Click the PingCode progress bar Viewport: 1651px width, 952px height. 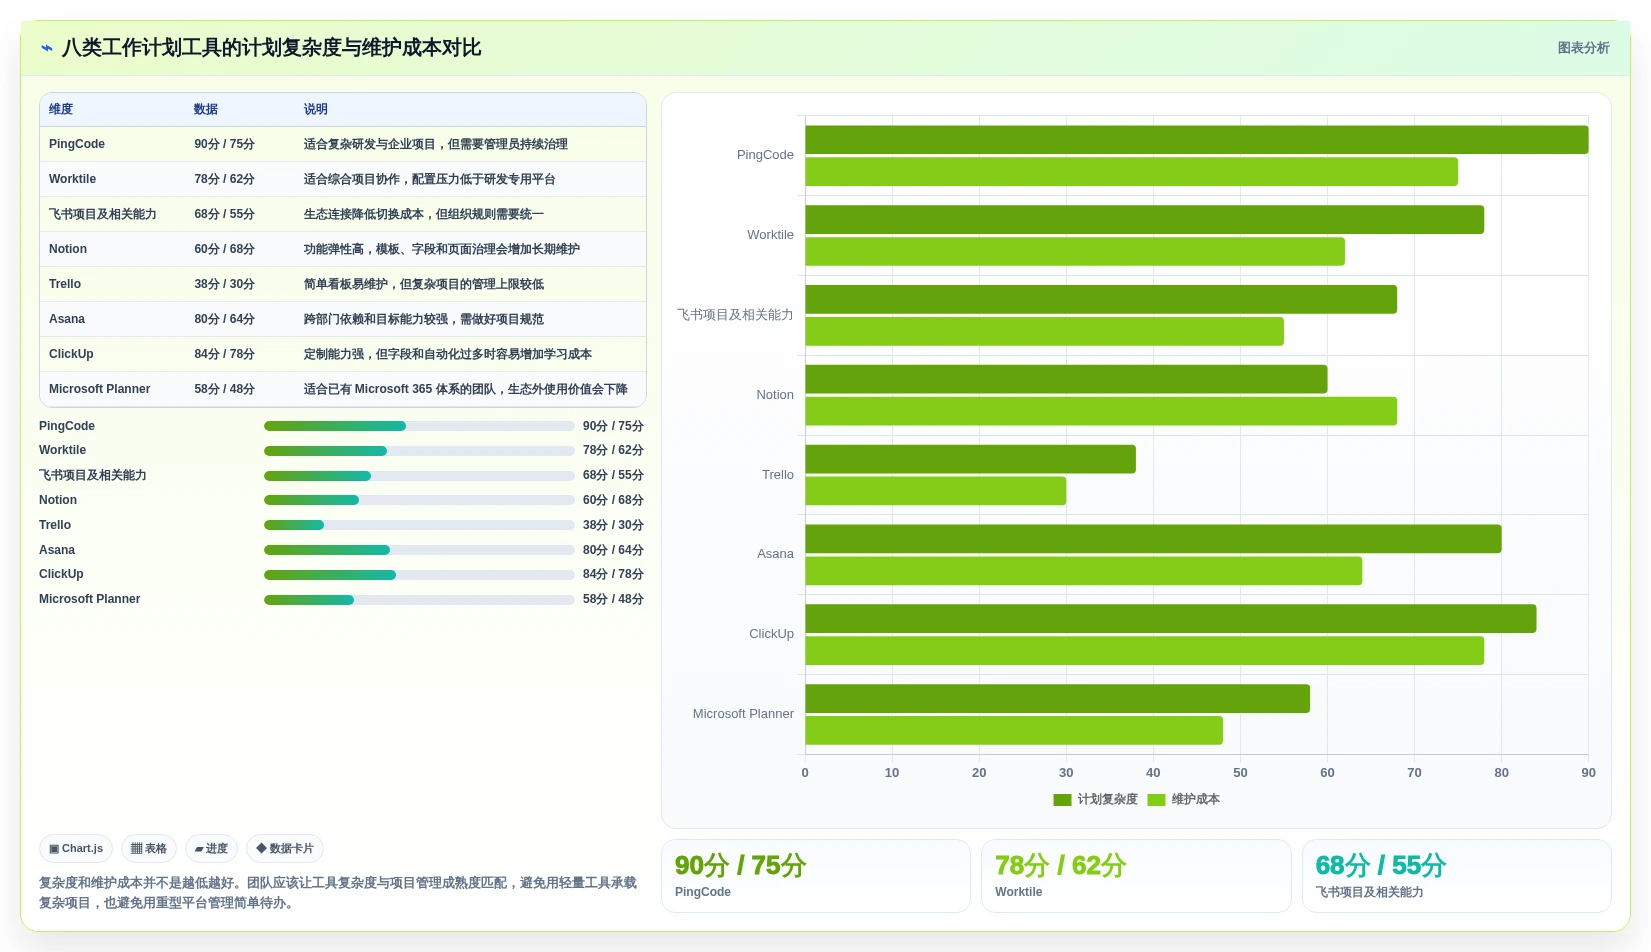coord(419,426)
